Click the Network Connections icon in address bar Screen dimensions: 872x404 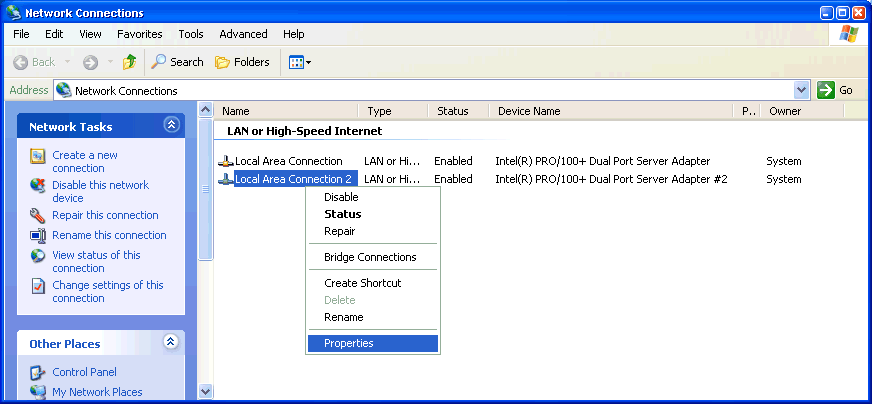(x=64, y=90)
